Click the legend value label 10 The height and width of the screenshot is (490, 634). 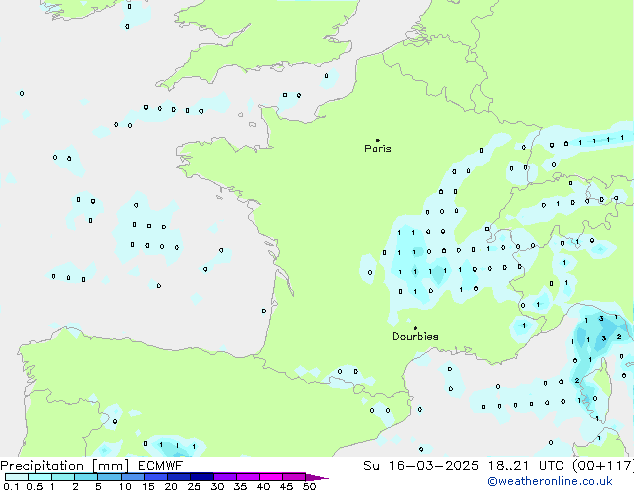(x=124, y=486)
